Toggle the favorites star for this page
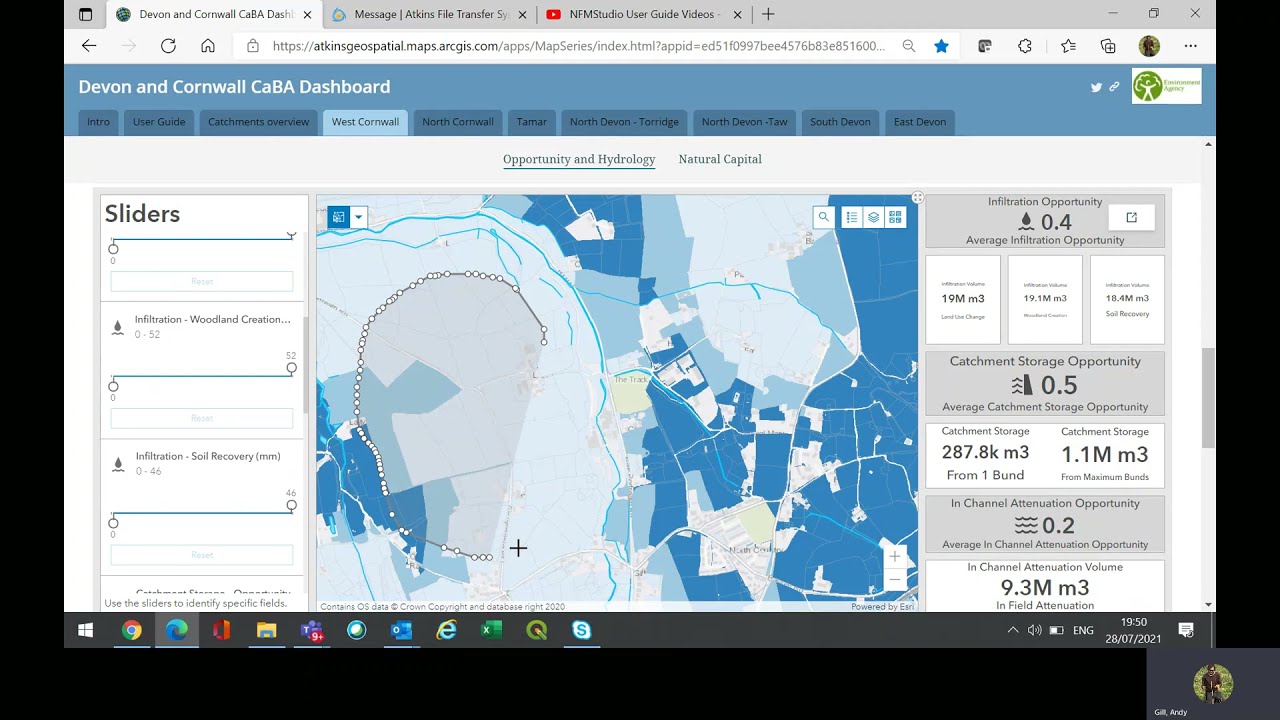The image size is (1280, 720). pos(941,46)
